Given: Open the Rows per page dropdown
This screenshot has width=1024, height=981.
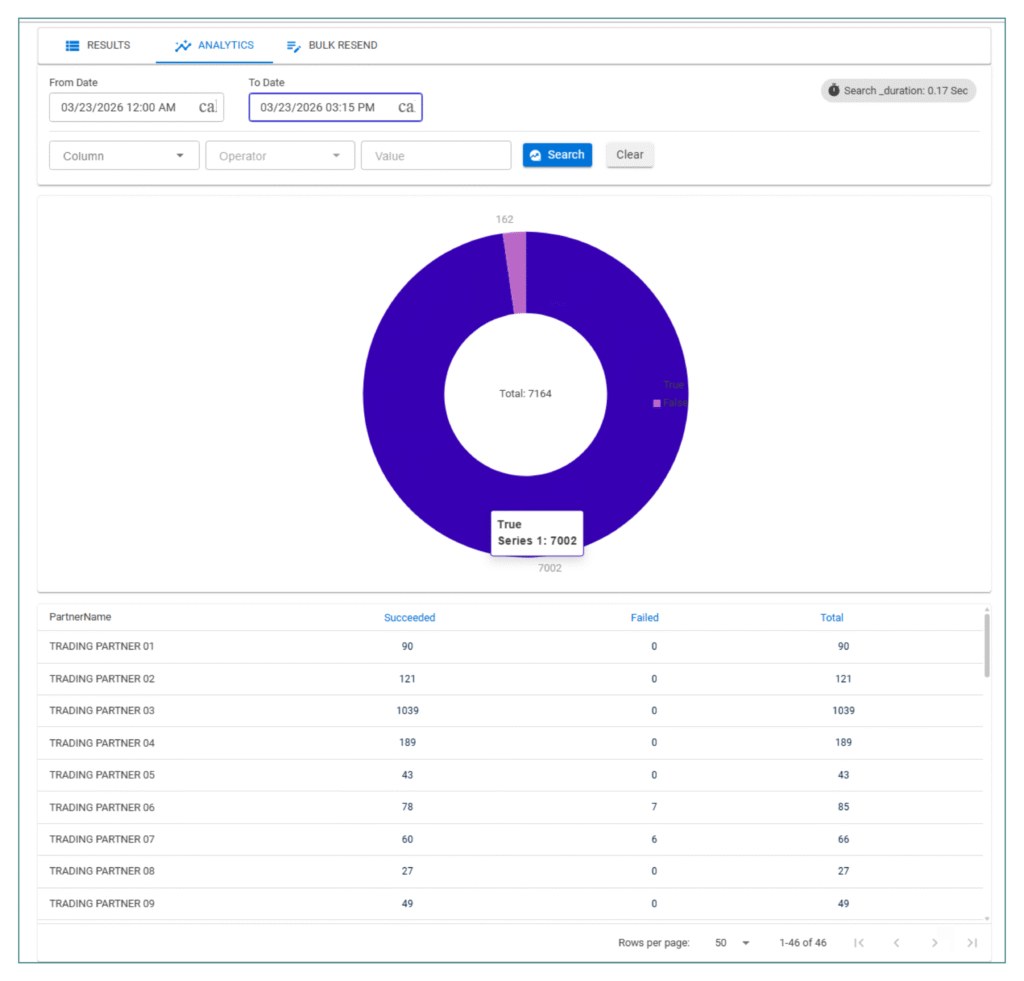Looking at the screenshot, I should click(x=731, y=942).
